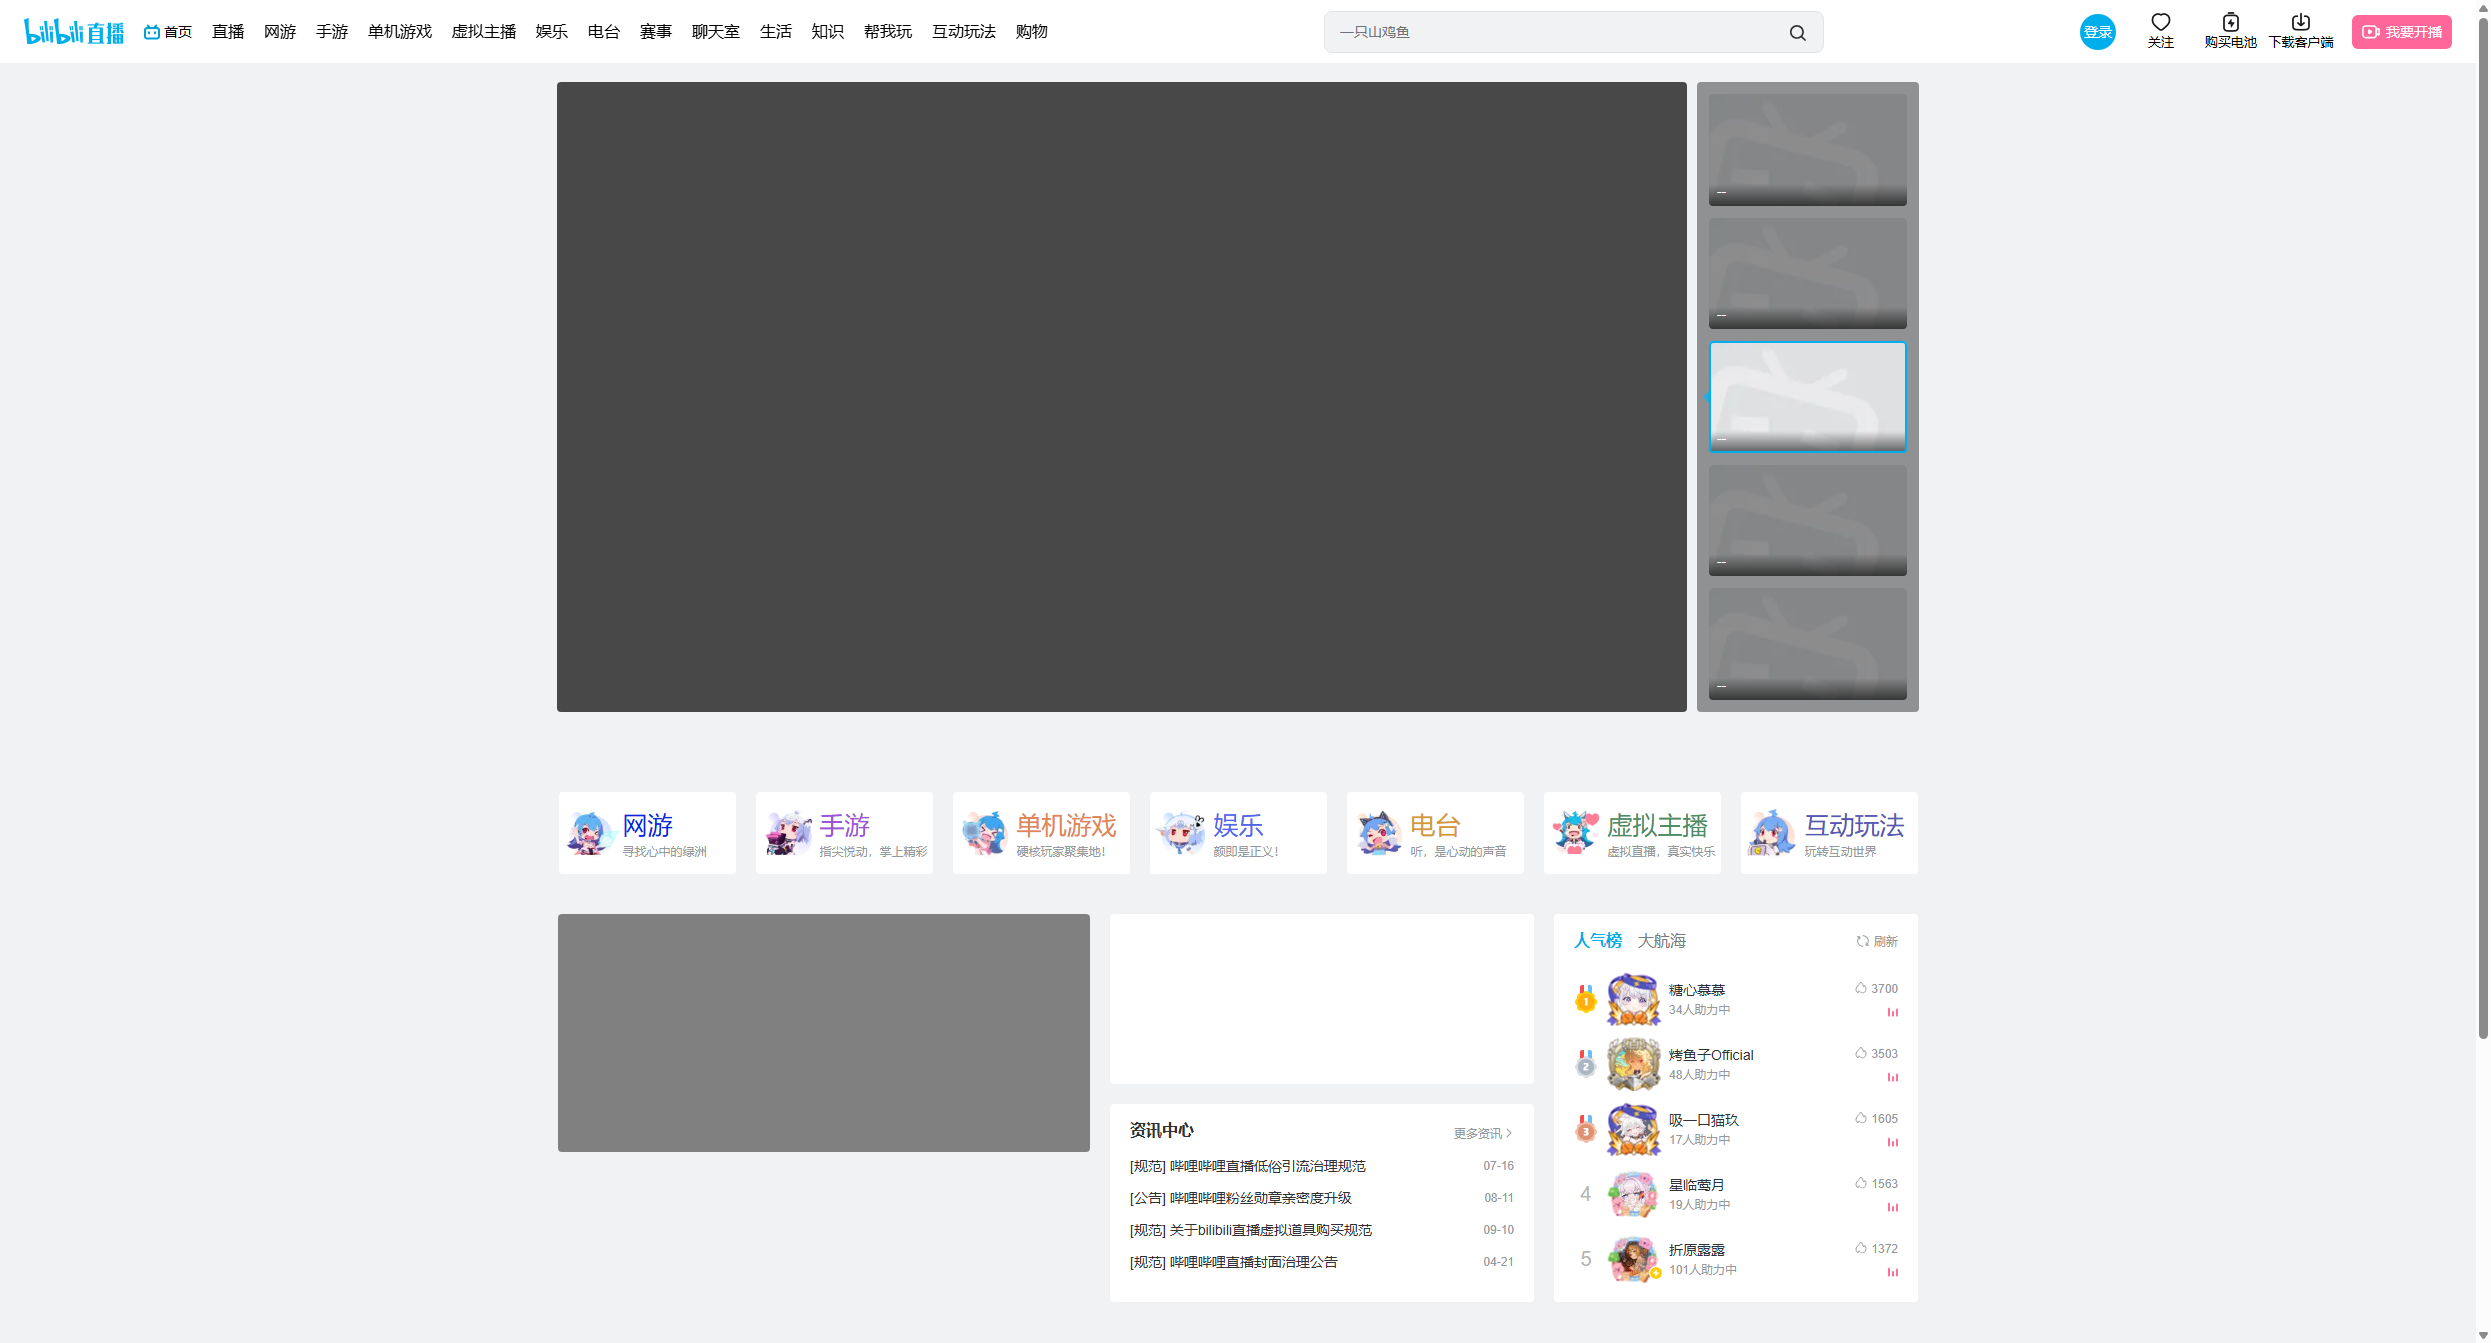
Task: Click streamer name 烤鱼子Official
Action: [1711, 1055]
